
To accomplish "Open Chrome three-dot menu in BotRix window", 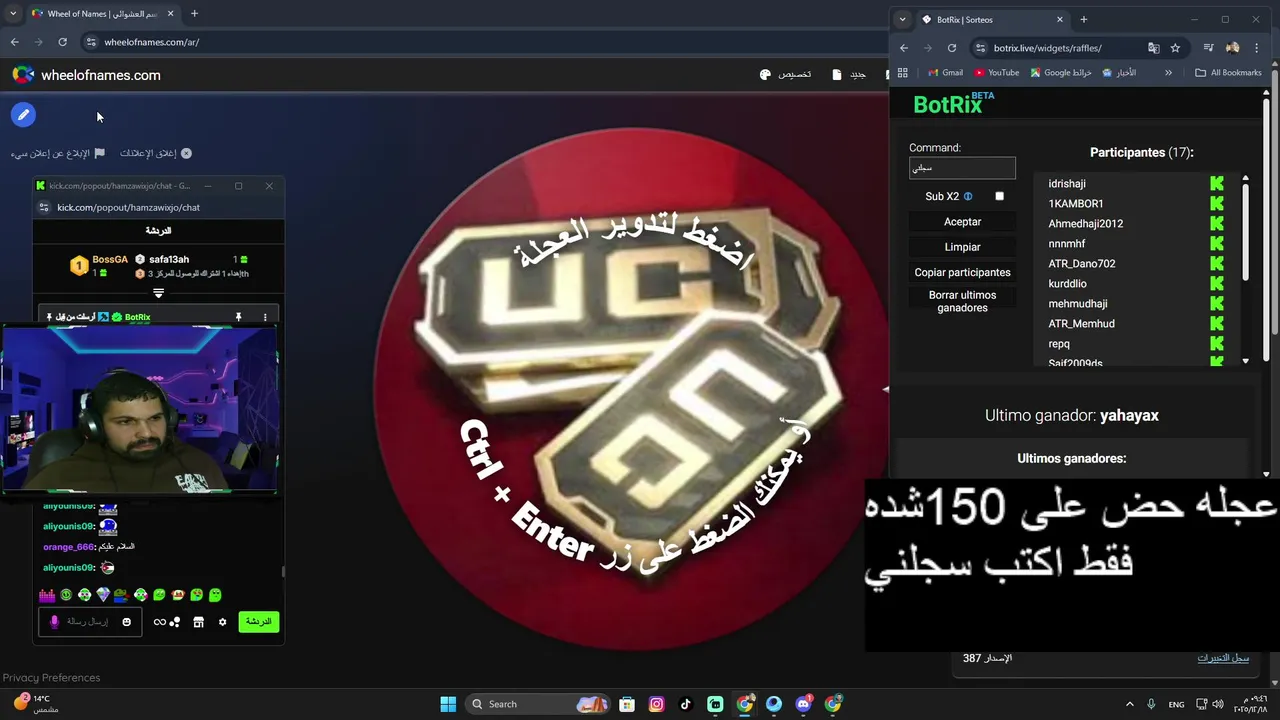I will tap(1257, 48).
